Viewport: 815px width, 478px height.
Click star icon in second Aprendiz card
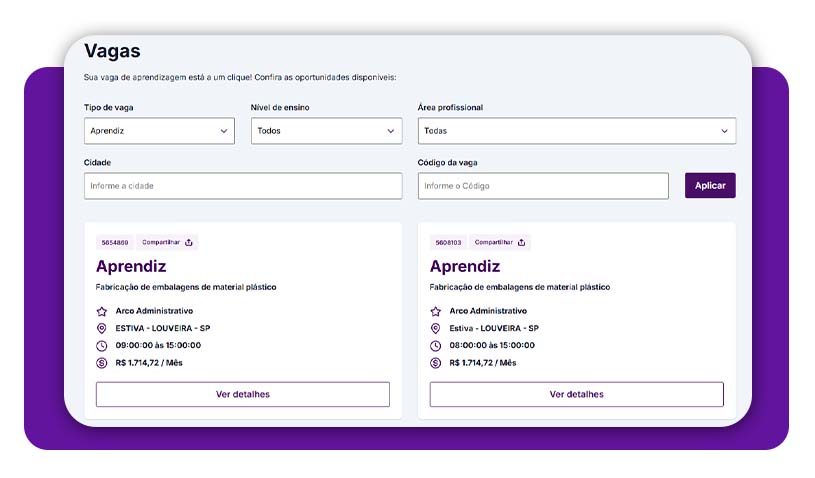click(436, 311)
